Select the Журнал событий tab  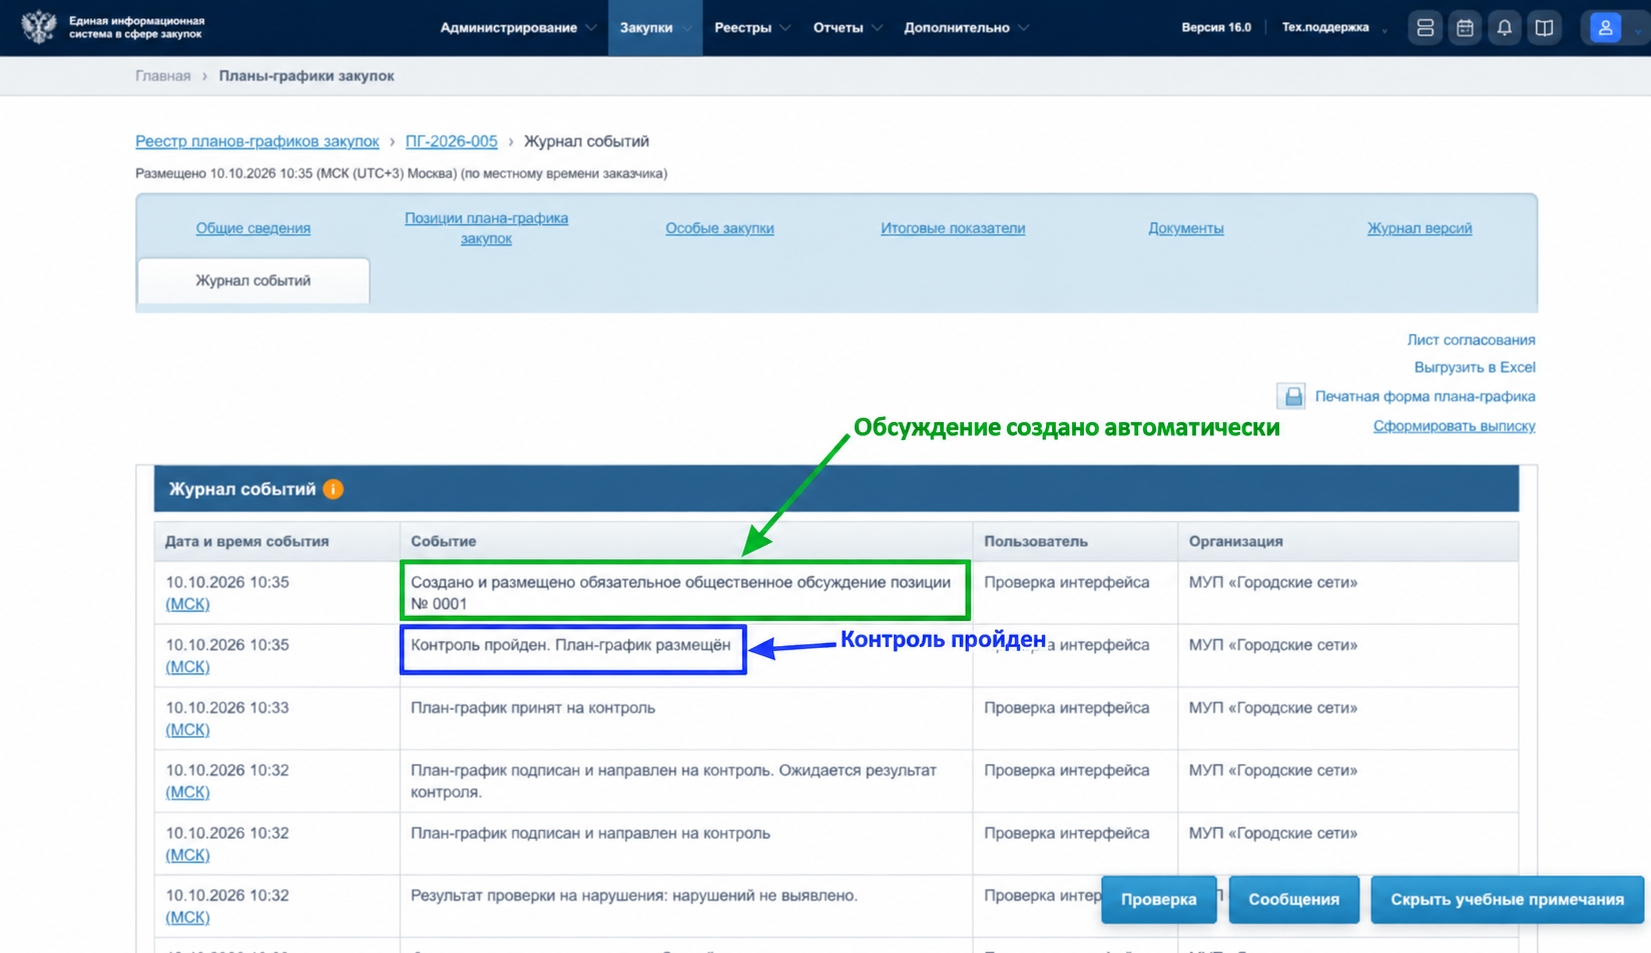253,281
